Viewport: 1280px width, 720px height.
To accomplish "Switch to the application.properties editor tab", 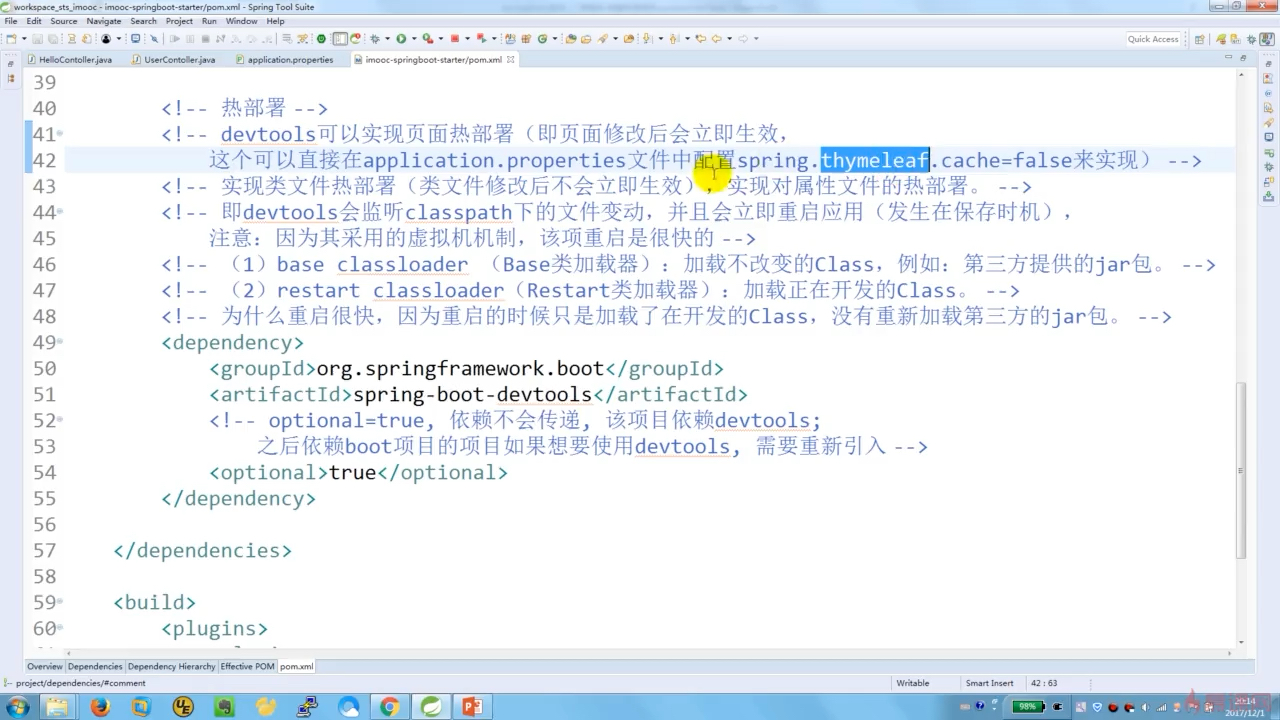I will 289,60.
